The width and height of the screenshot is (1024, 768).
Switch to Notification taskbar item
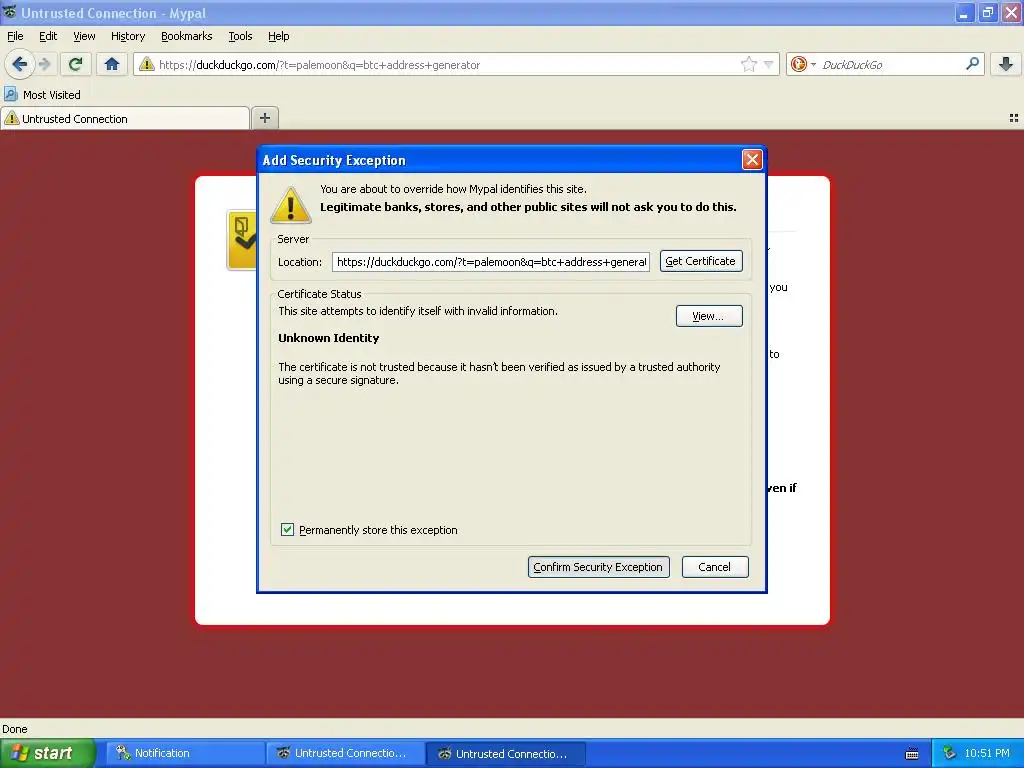(185, 753)
